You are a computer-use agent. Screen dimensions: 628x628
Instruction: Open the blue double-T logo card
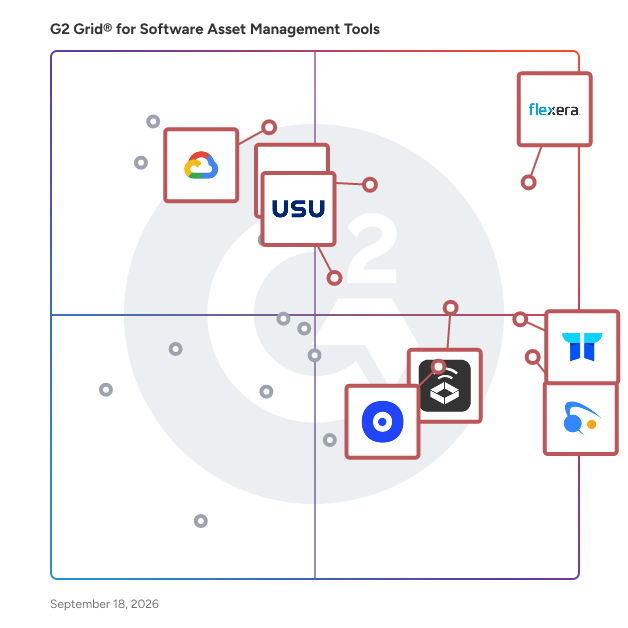point(582,346)
